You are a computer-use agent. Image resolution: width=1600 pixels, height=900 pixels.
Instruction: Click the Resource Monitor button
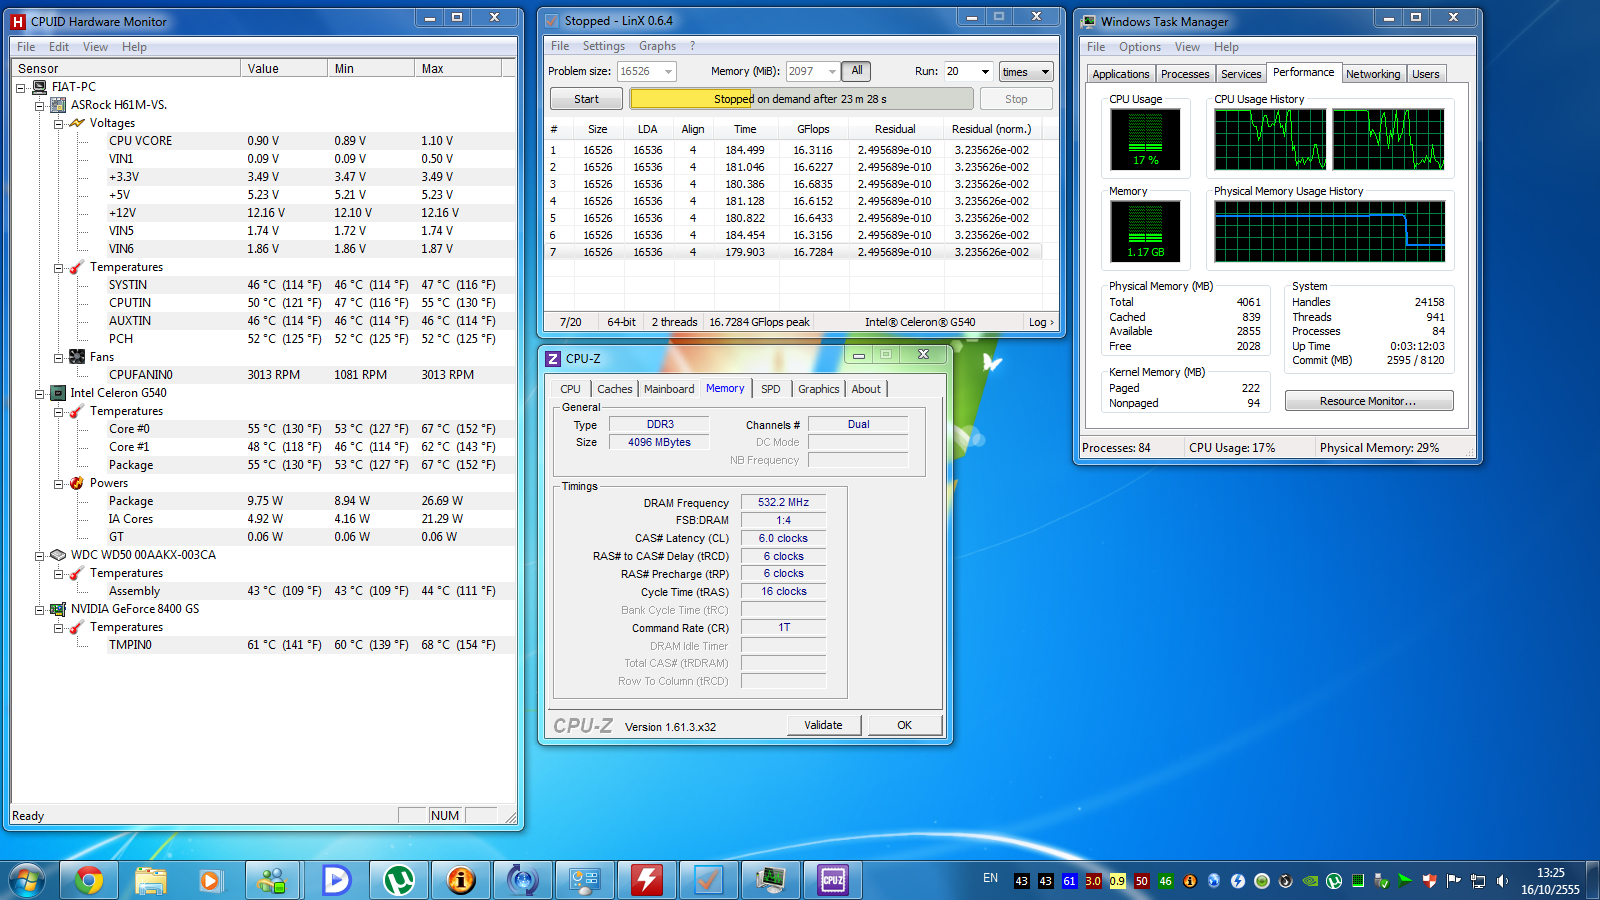(1368, 401)
